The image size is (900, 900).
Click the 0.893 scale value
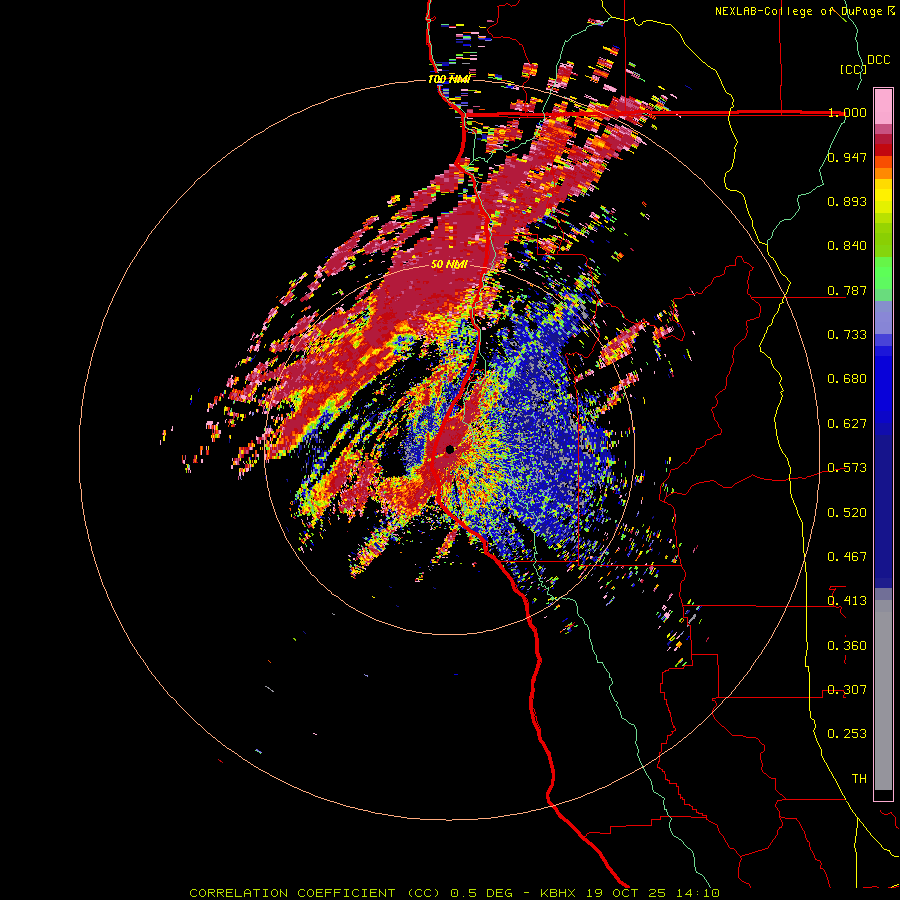(847, 201)
